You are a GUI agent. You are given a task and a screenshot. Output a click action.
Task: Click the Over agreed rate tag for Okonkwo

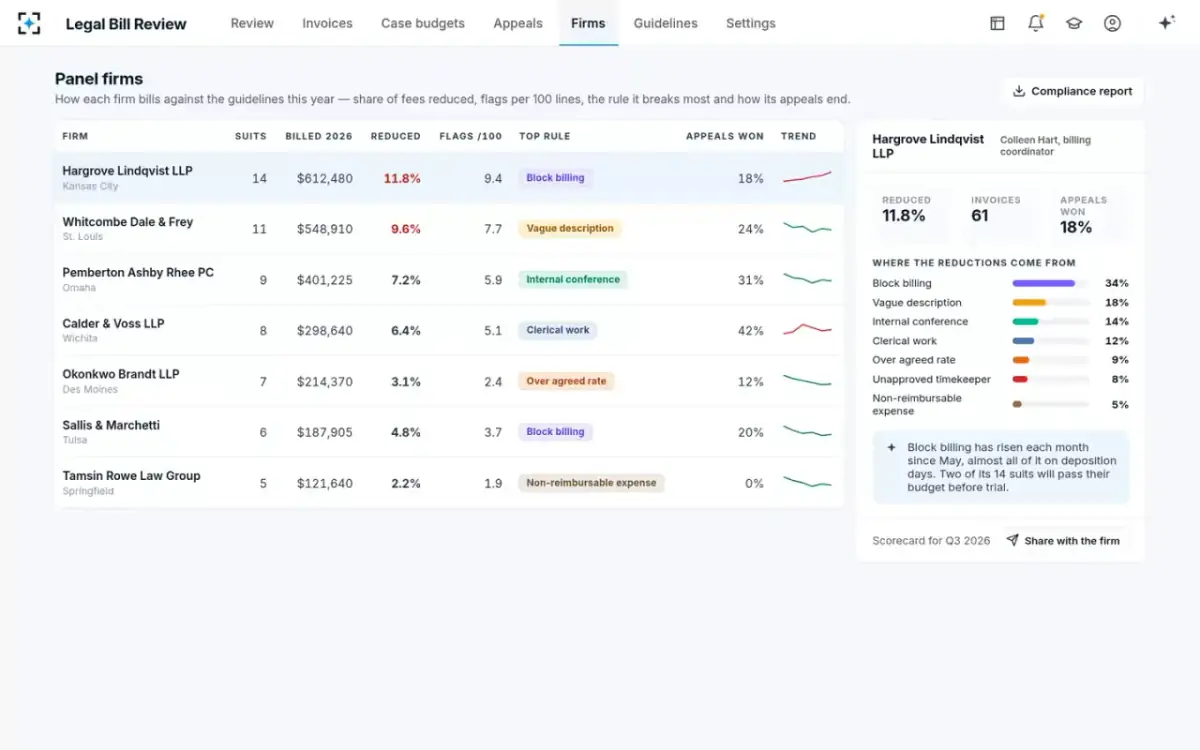point(566,381)
